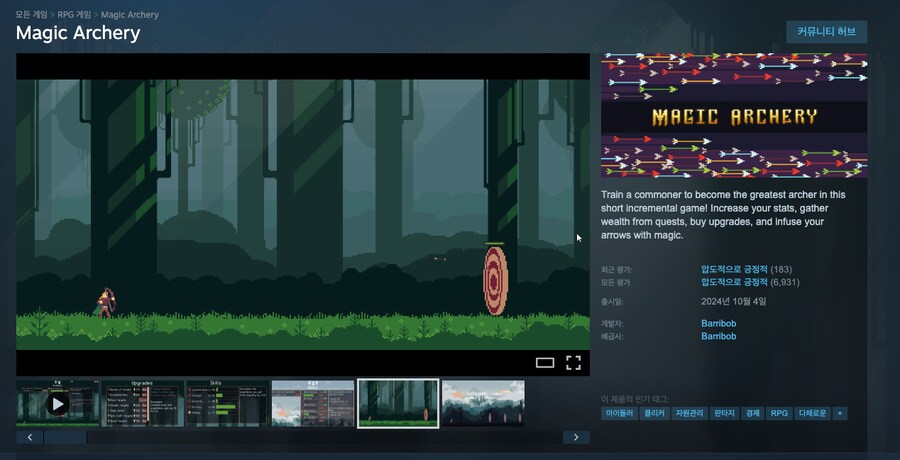Open the RPG 게임 breadcrumb link
Image resolution: width=900 pixels, height=460 pixels.
tap(75, 15)
